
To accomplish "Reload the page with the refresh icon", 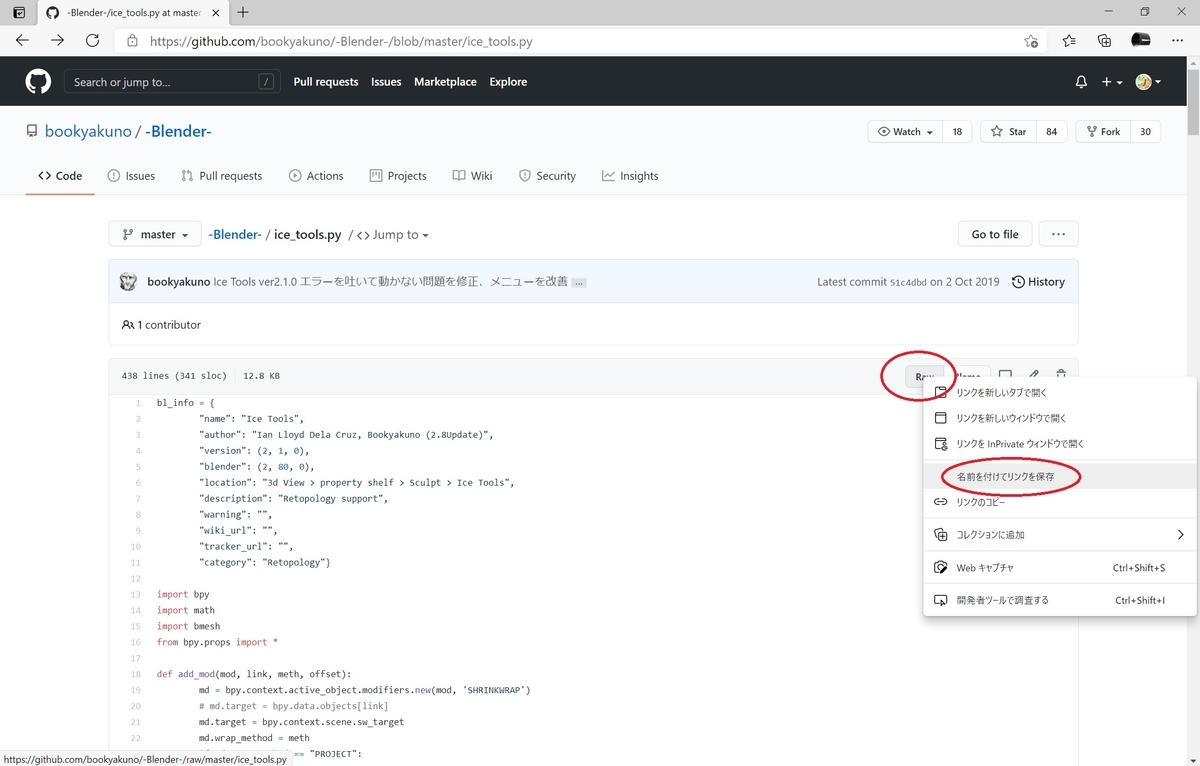I will (92, 41).
